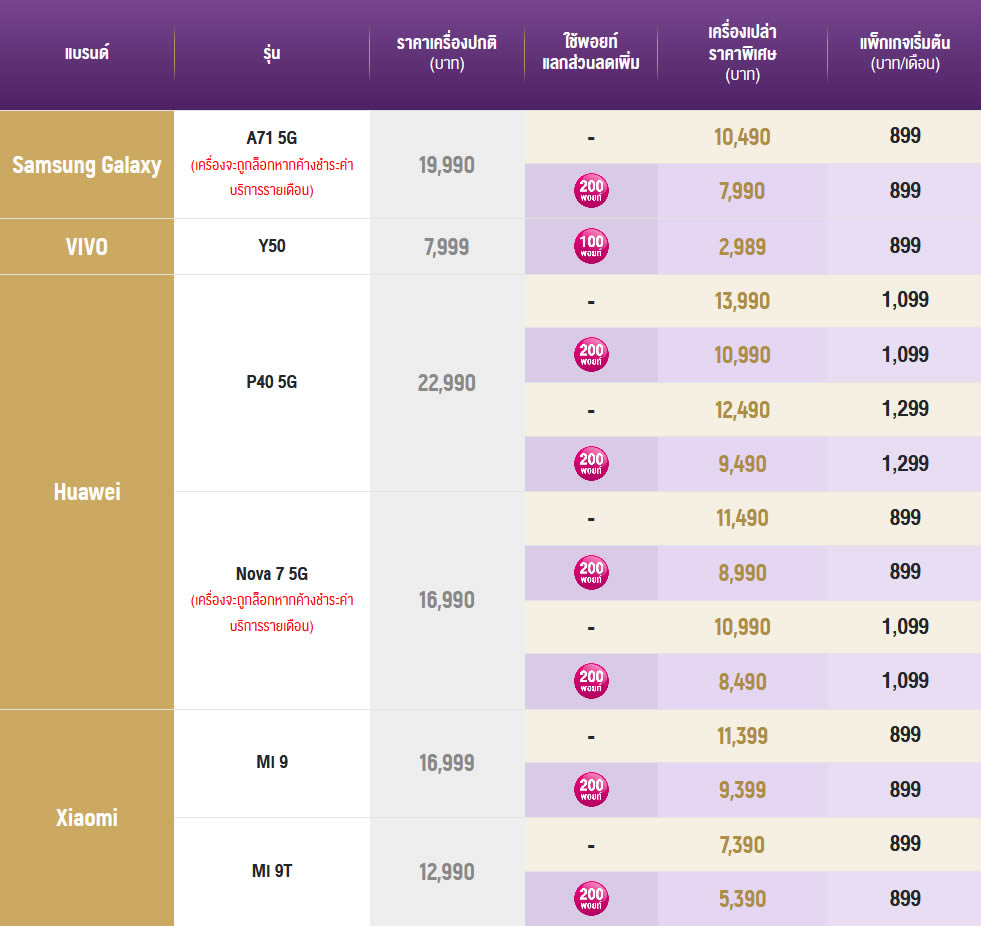
Task: Click the 200-point badge in the MI 9 row
Action: 592,790
